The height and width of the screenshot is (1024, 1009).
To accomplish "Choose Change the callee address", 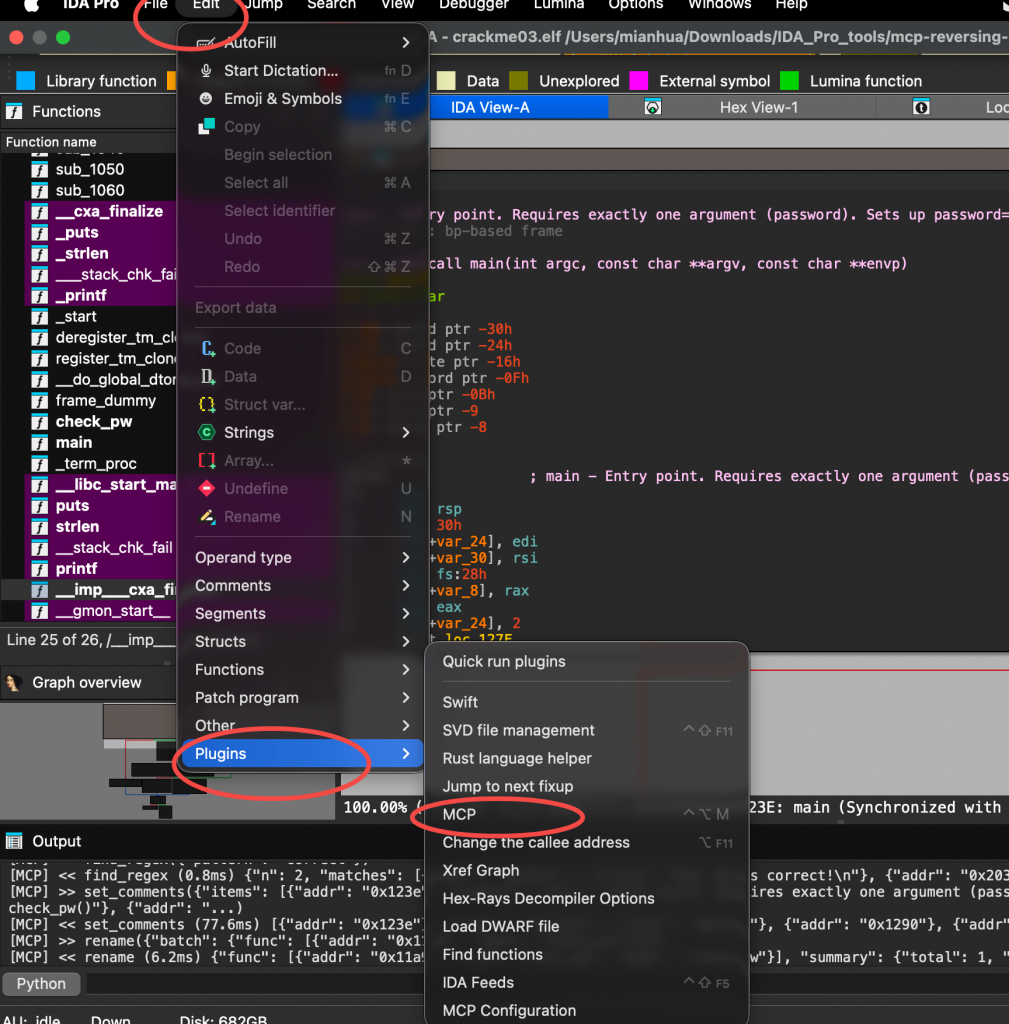I will coord(586,843).
